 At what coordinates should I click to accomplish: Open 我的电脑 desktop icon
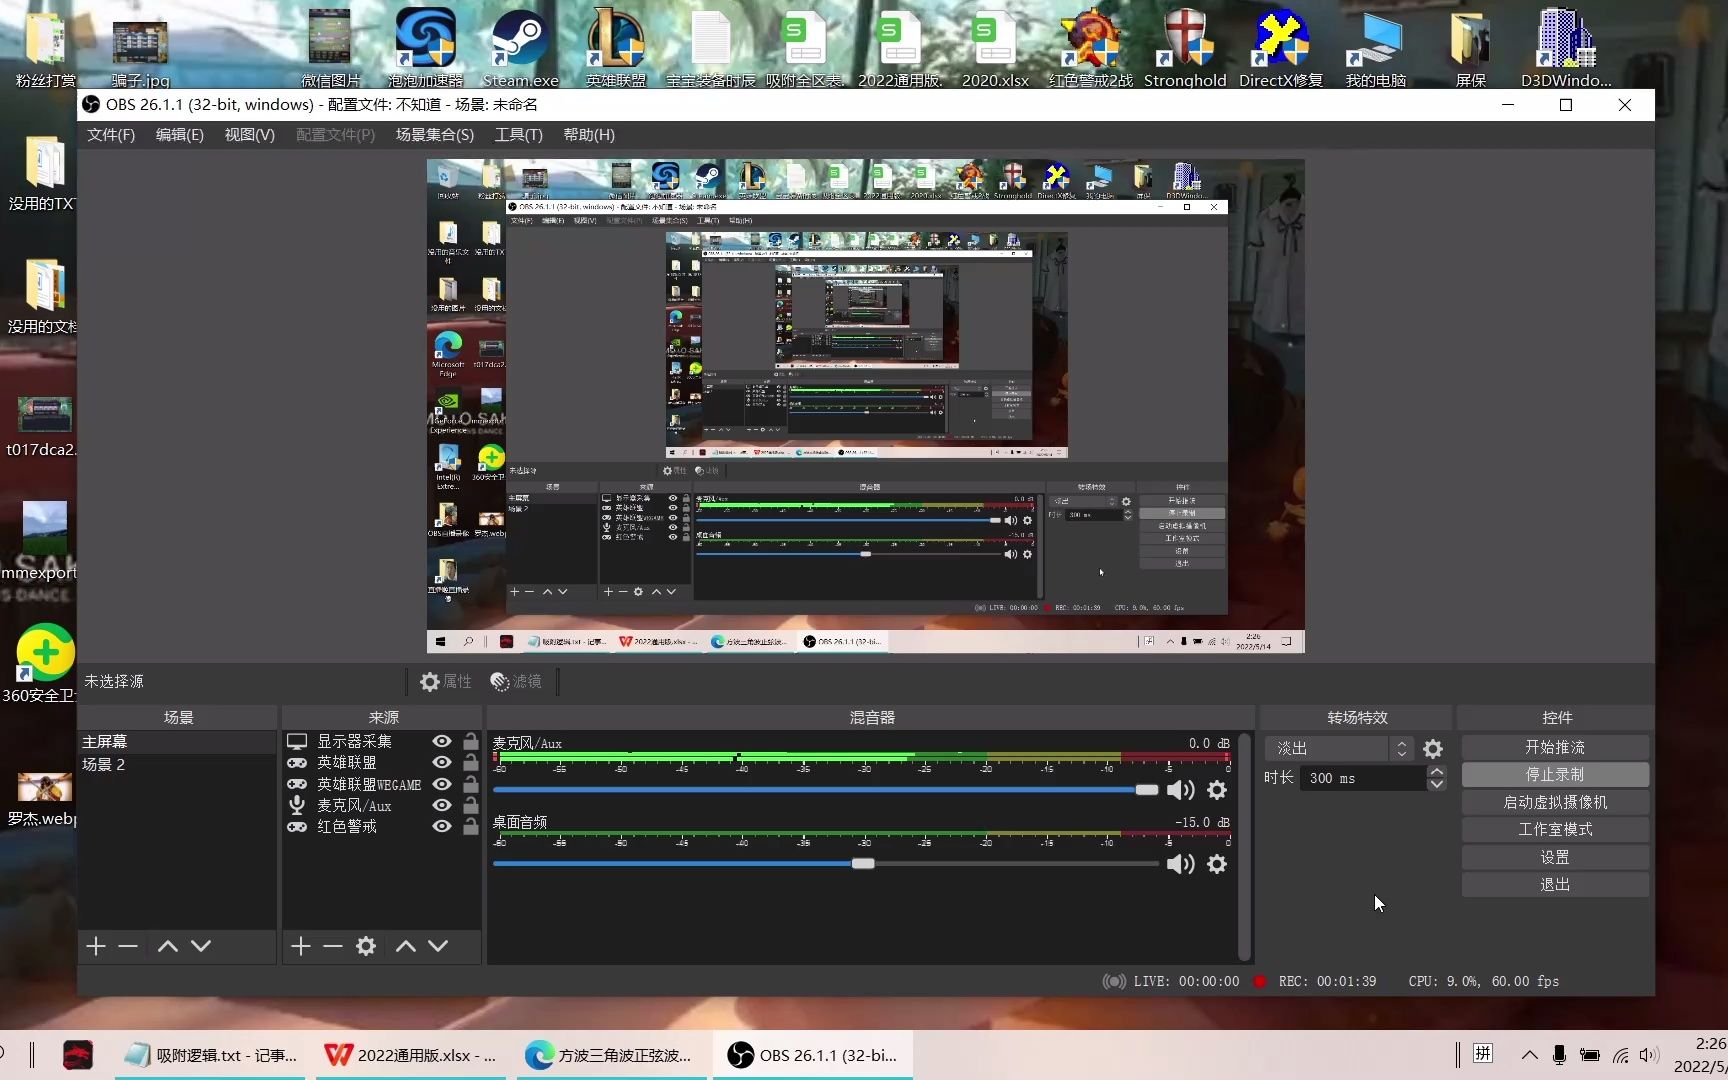coord(1376,48)
